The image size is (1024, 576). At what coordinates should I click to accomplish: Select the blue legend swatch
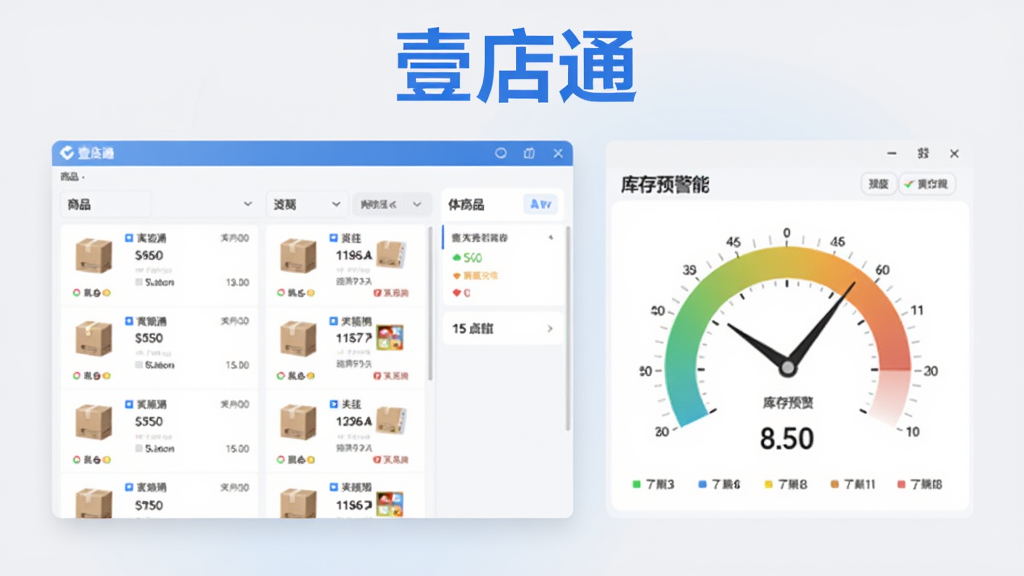click(702, 484)
